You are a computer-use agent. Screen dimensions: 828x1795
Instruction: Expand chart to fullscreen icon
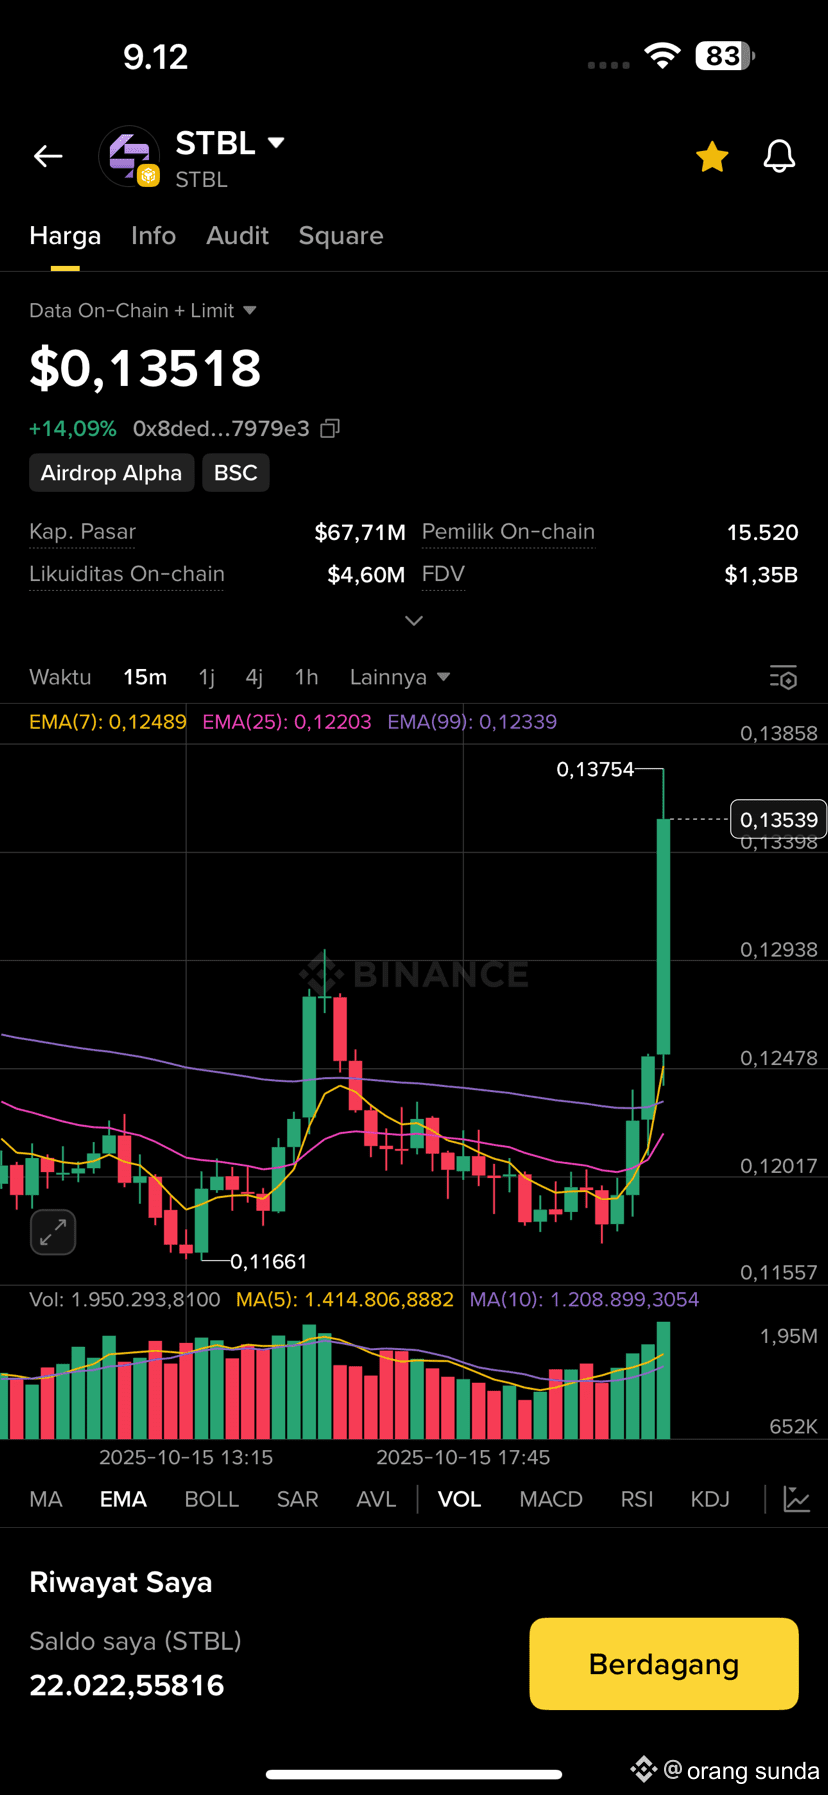pos(53,1232)
